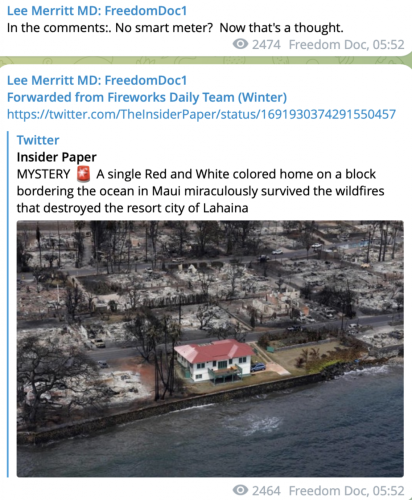Click the red-roofed house in the photo
The height and width of the screenshot is (500, 412).
[x=215, y=360]
